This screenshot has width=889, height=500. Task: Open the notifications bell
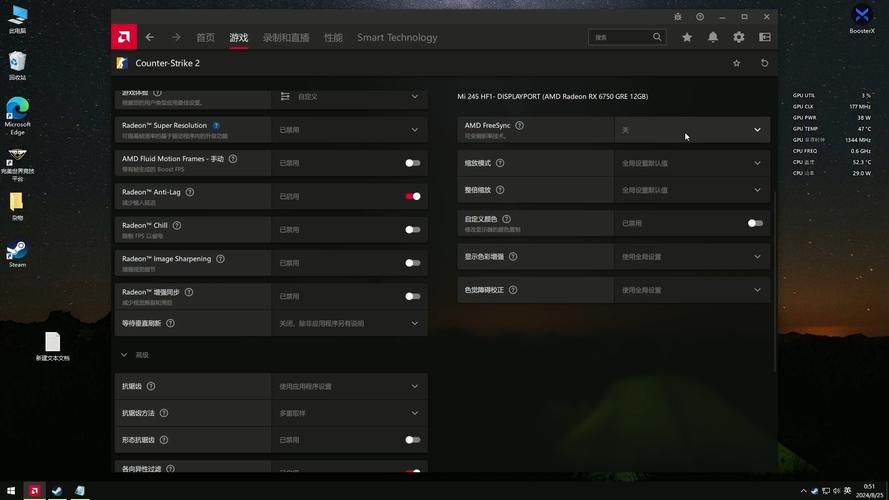[x=713, y=37]
